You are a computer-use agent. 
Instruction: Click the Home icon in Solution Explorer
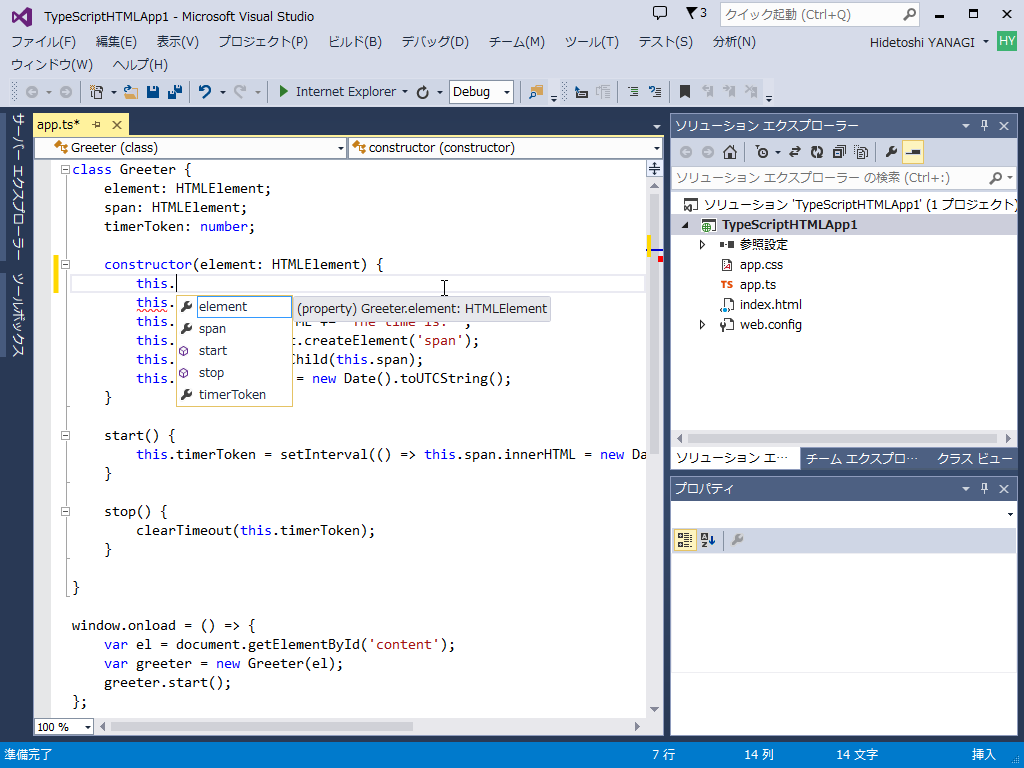tap(730, 152)
